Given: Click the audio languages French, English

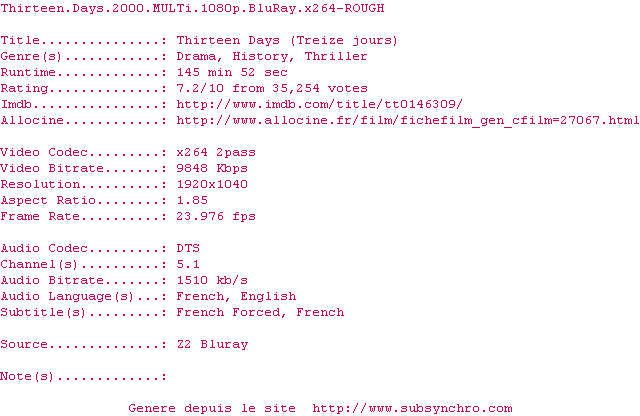Looking at the screenshot, I should (x=236, y=296).
